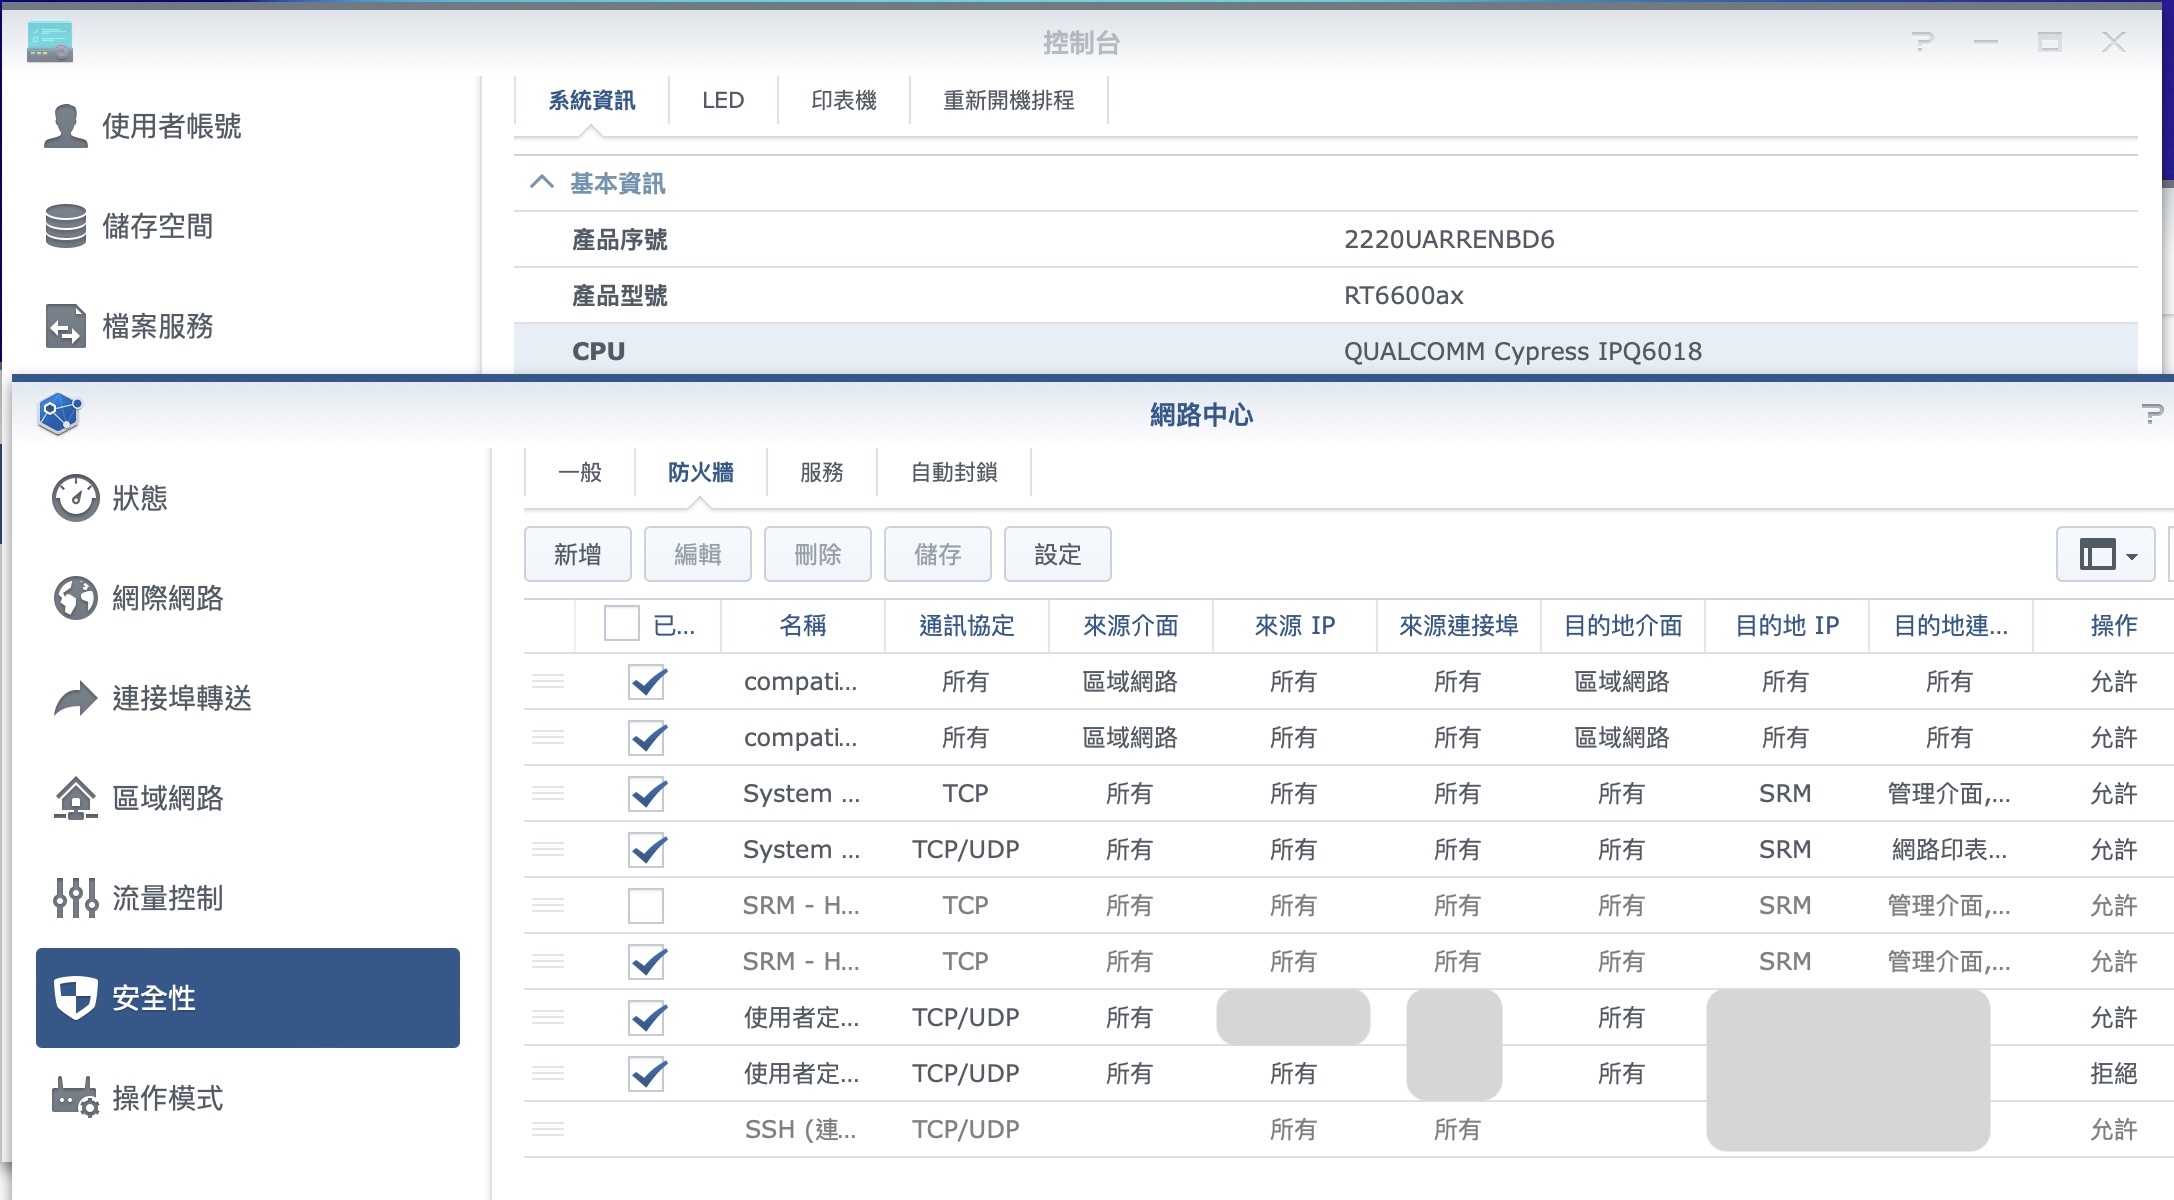Open the File Services icon
The width and height of the screenshot is (2174, 1200).
[66, 326]
